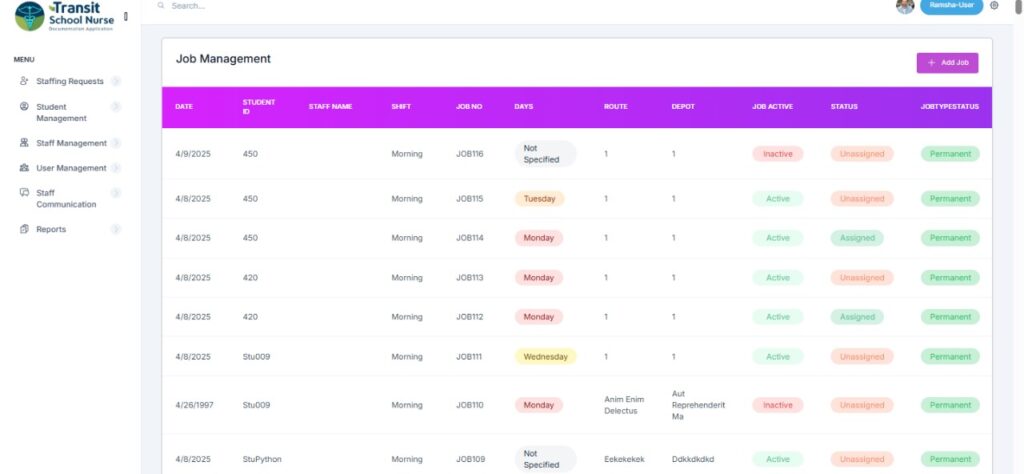Click the Assigned status badge for JOB114
Image resolution: width=1024 pixels, height=474 pixels.
click(857, 238)
